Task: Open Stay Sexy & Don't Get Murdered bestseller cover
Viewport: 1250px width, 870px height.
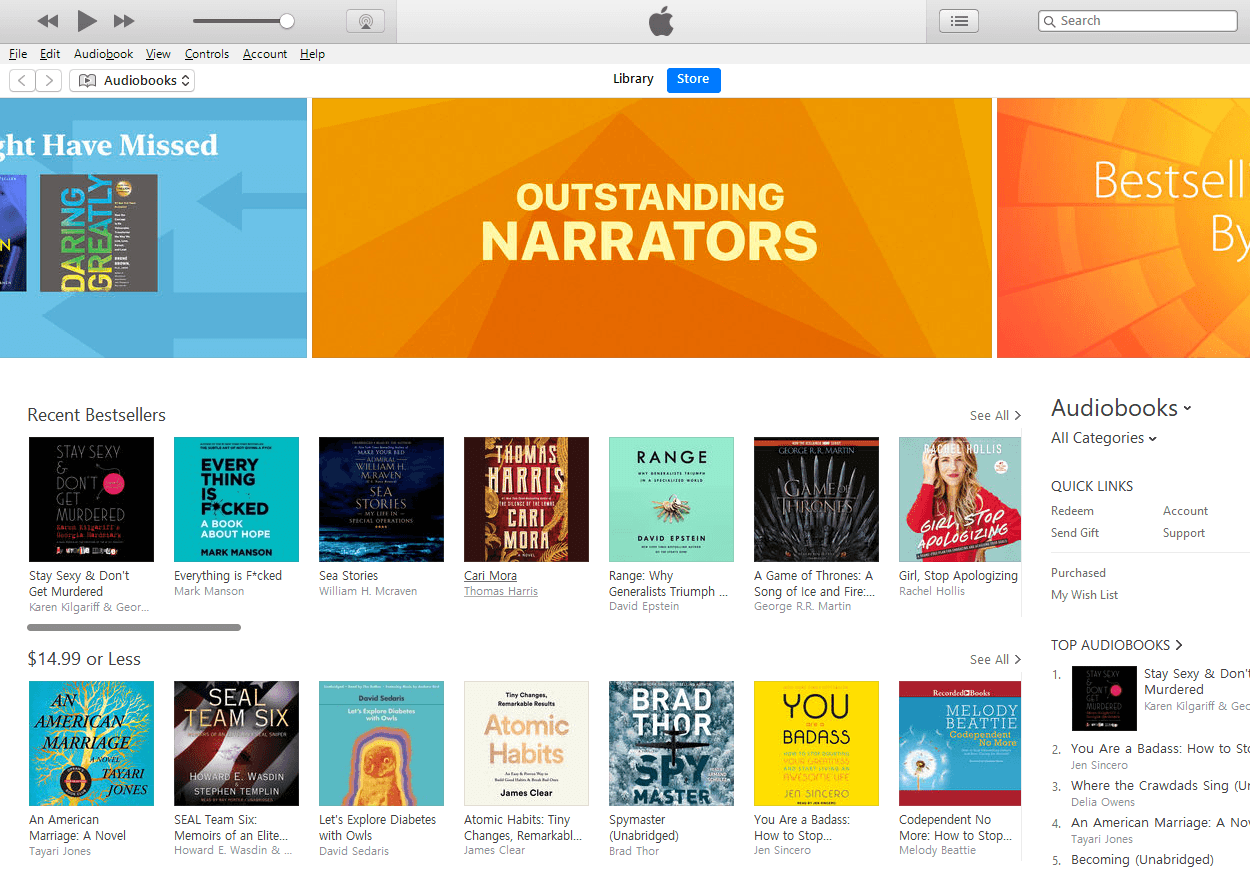Action: [x=91, y=499]
